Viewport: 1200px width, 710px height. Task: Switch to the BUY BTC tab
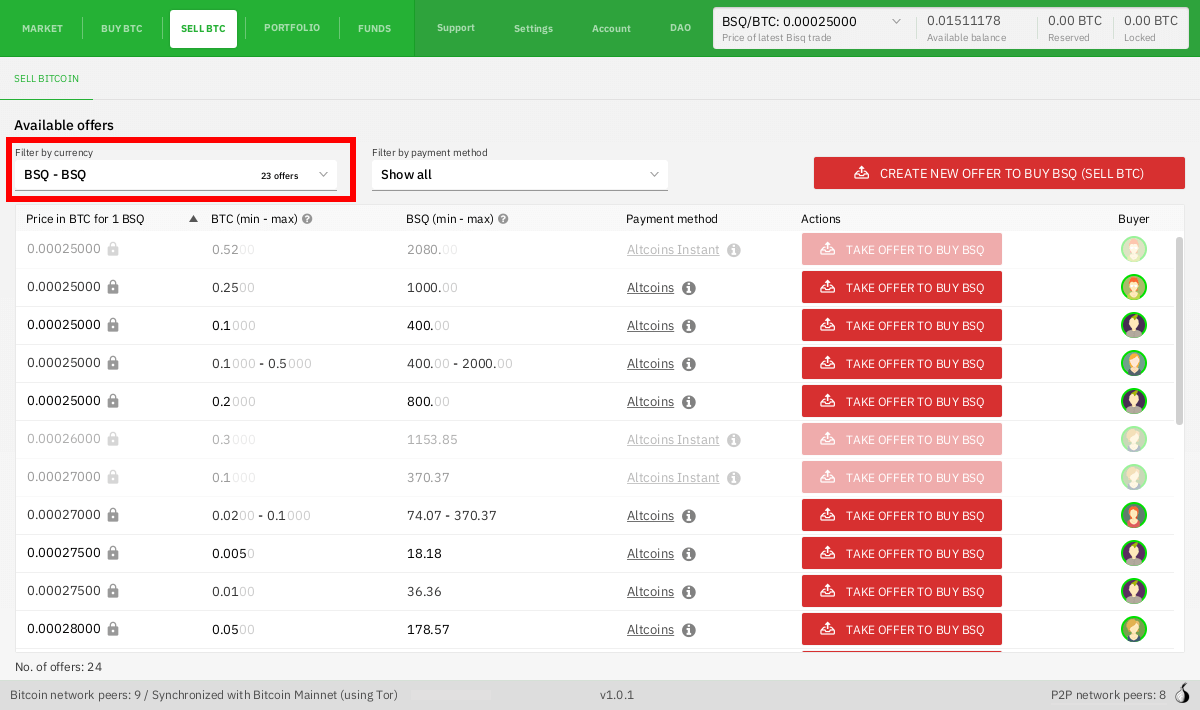122,29
